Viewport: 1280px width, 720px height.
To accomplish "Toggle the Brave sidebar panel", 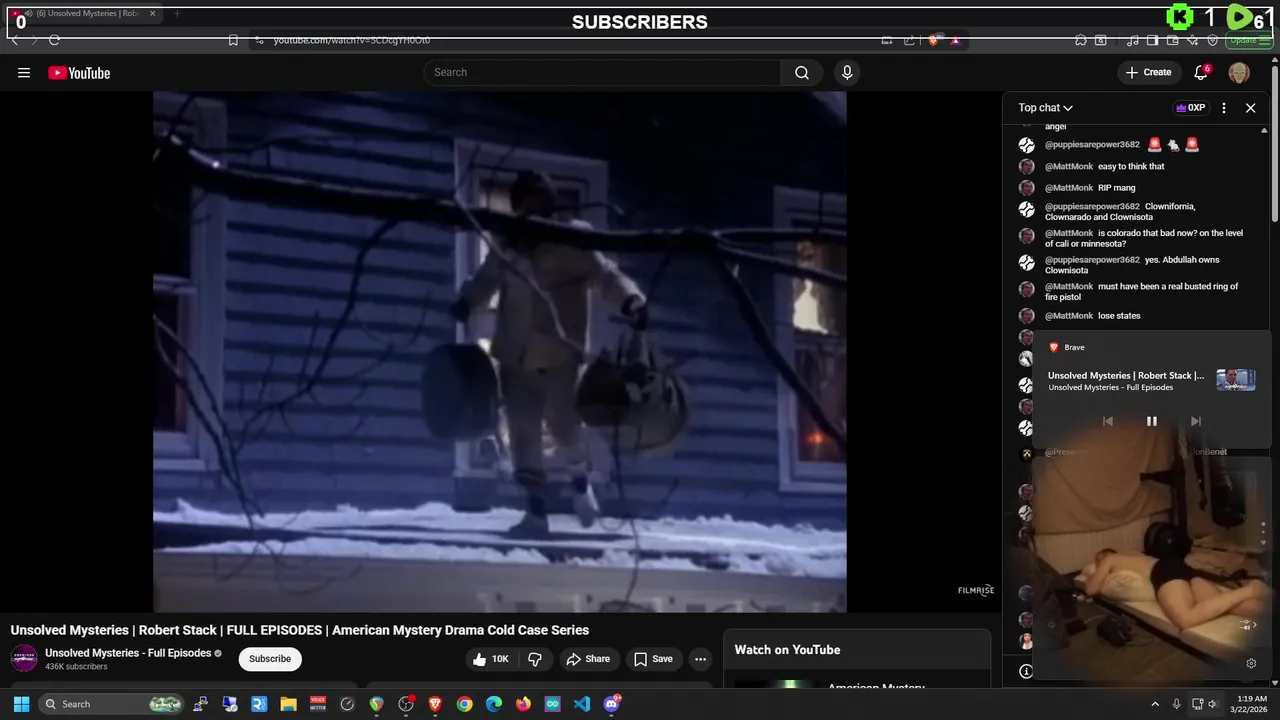I will [1152, 40].
